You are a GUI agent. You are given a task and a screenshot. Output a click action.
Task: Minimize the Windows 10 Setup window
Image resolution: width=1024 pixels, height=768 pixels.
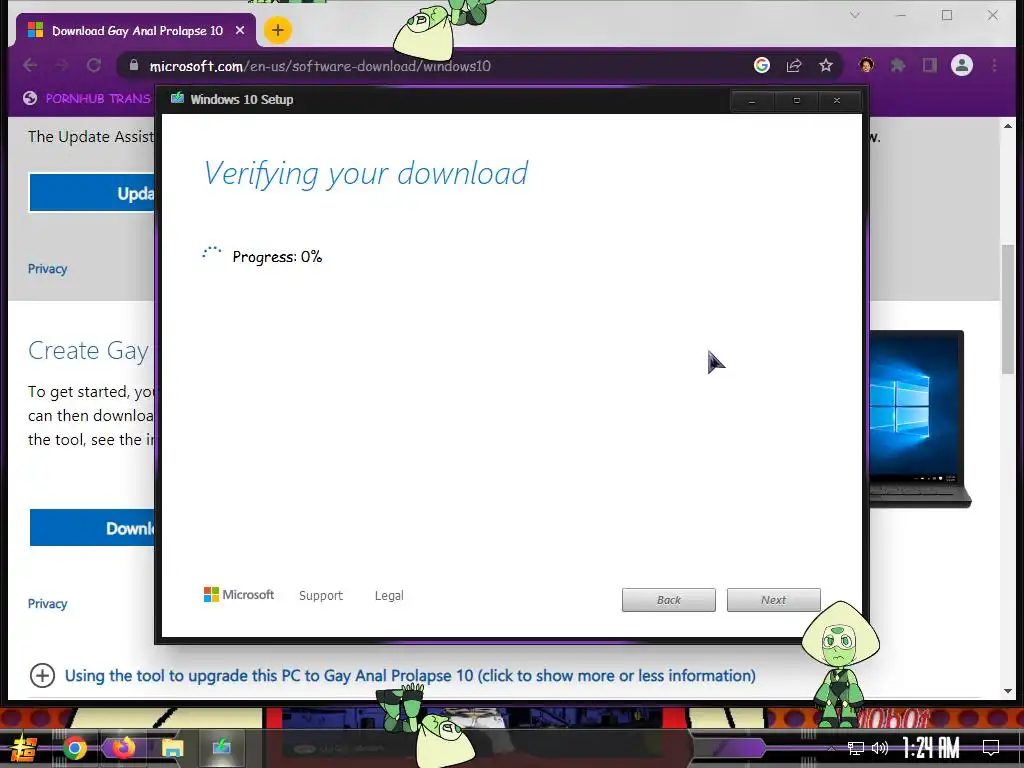click(x=752, y=101)
